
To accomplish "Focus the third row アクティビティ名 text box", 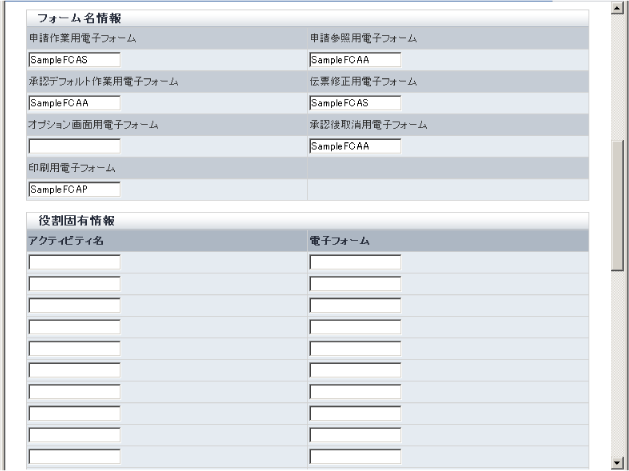I will pyautogui.click(x=74, y=305).
